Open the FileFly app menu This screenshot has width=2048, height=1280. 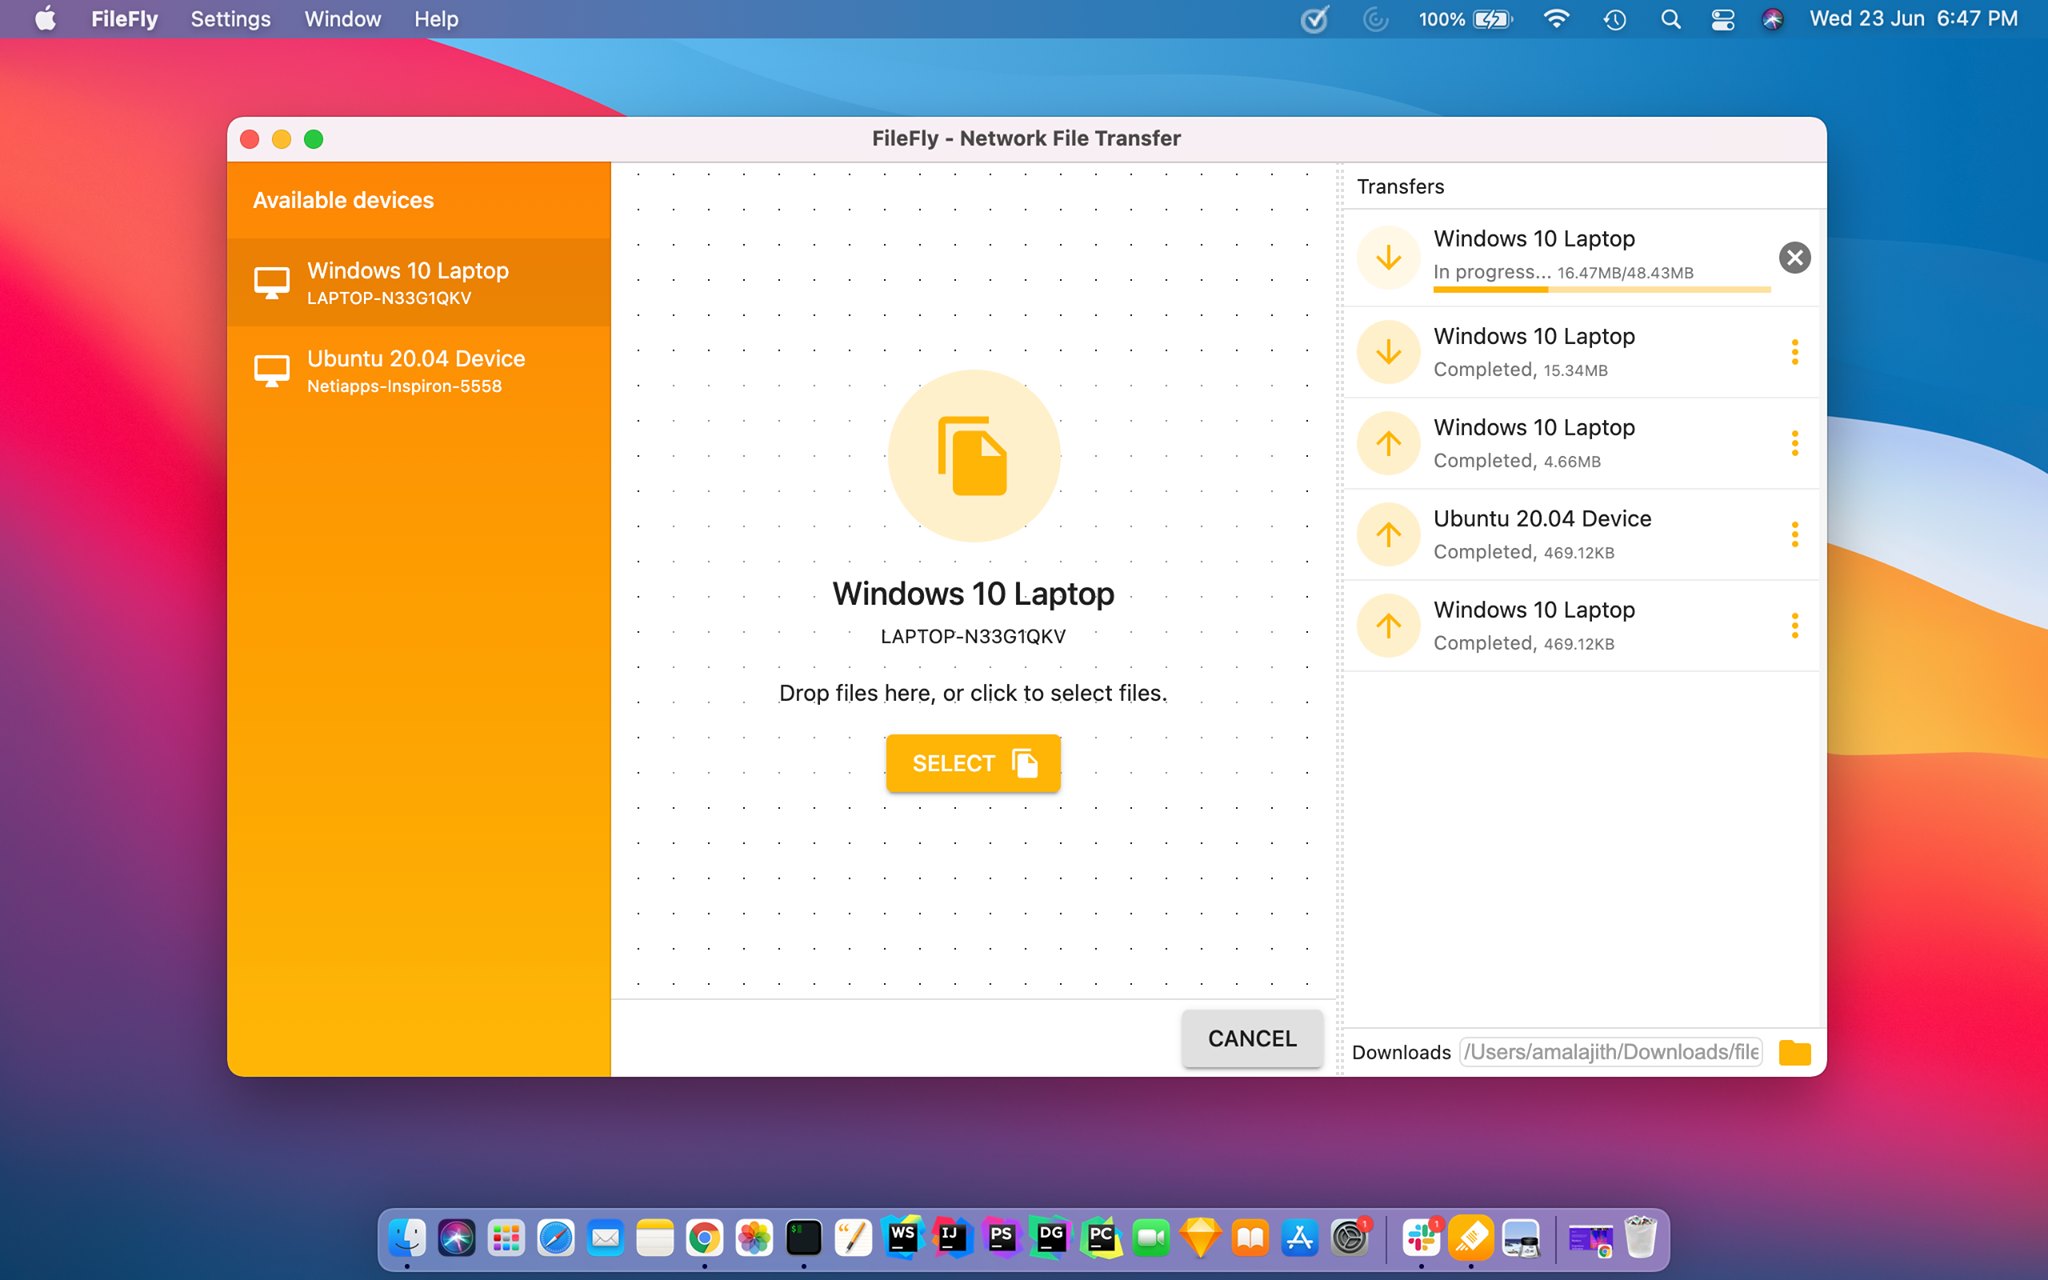[x=124, y=19]
